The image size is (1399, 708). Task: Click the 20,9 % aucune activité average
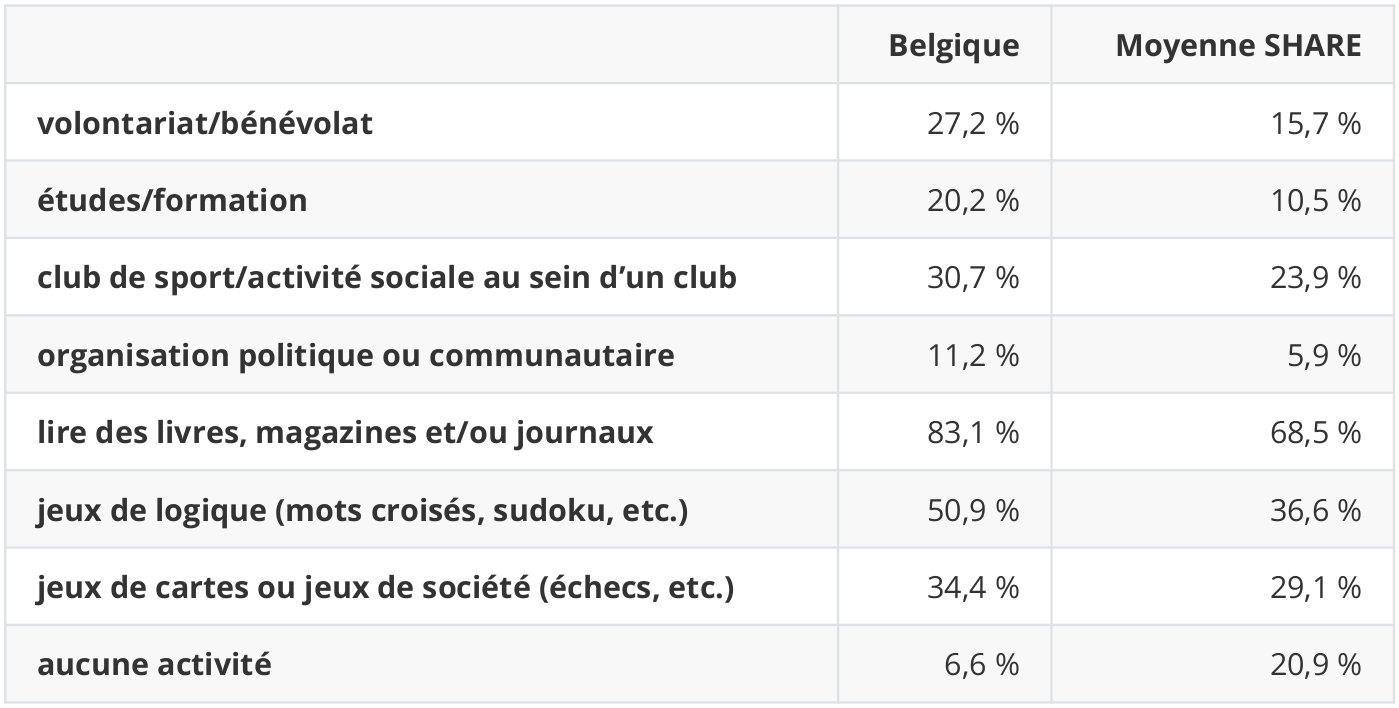click(x=1314, y=664)
